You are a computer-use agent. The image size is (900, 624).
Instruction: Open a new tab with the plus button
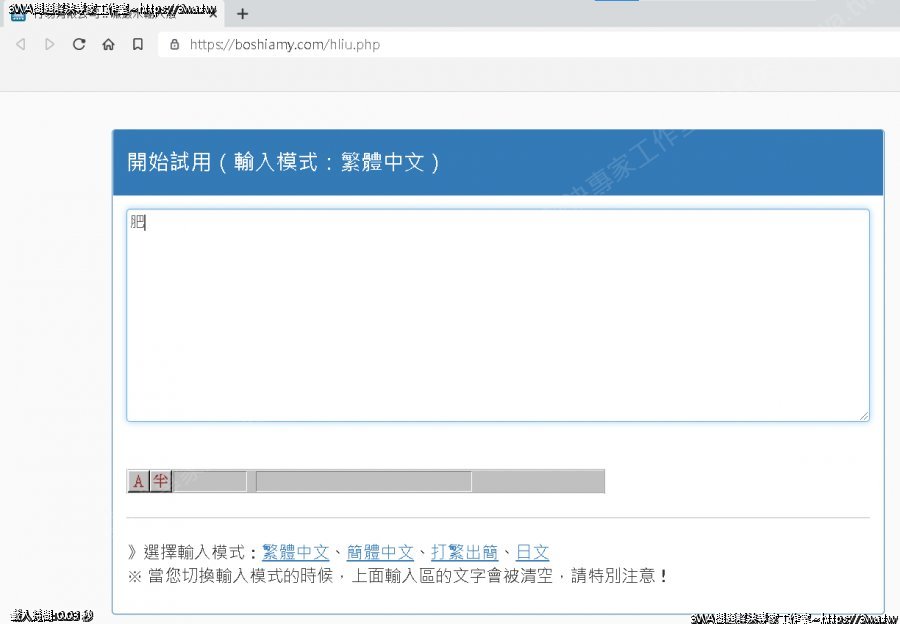[242, 14]
